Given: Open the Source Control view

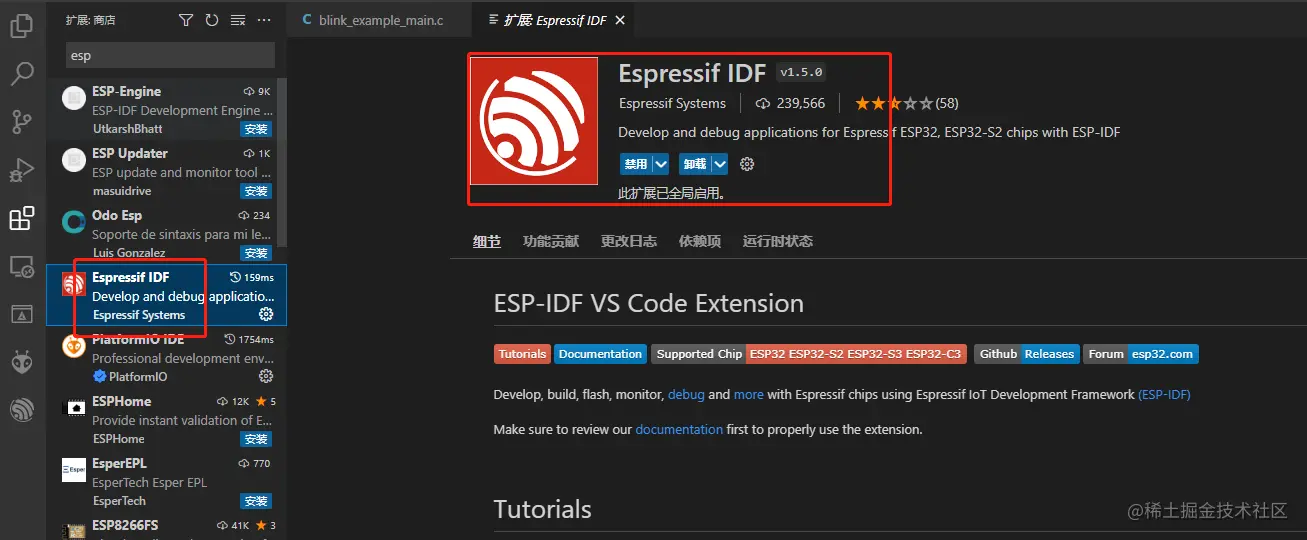Looking at the screenshot, I should click(21, 122).
